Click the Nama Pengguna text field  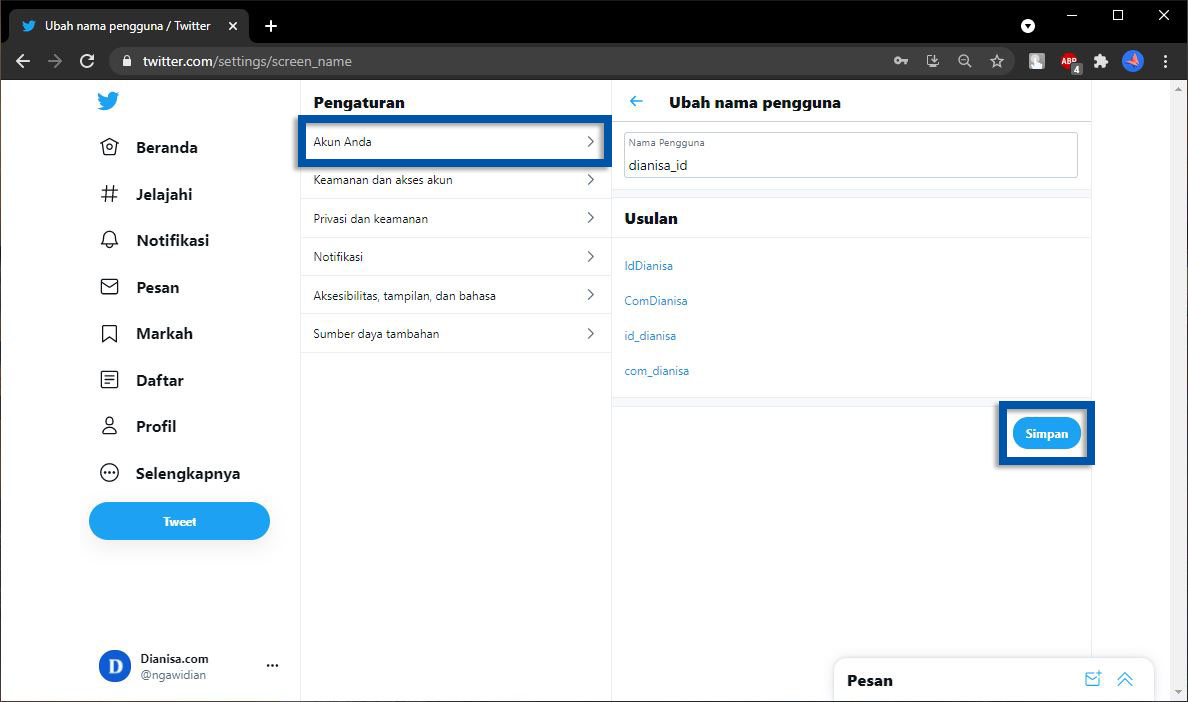850,165
